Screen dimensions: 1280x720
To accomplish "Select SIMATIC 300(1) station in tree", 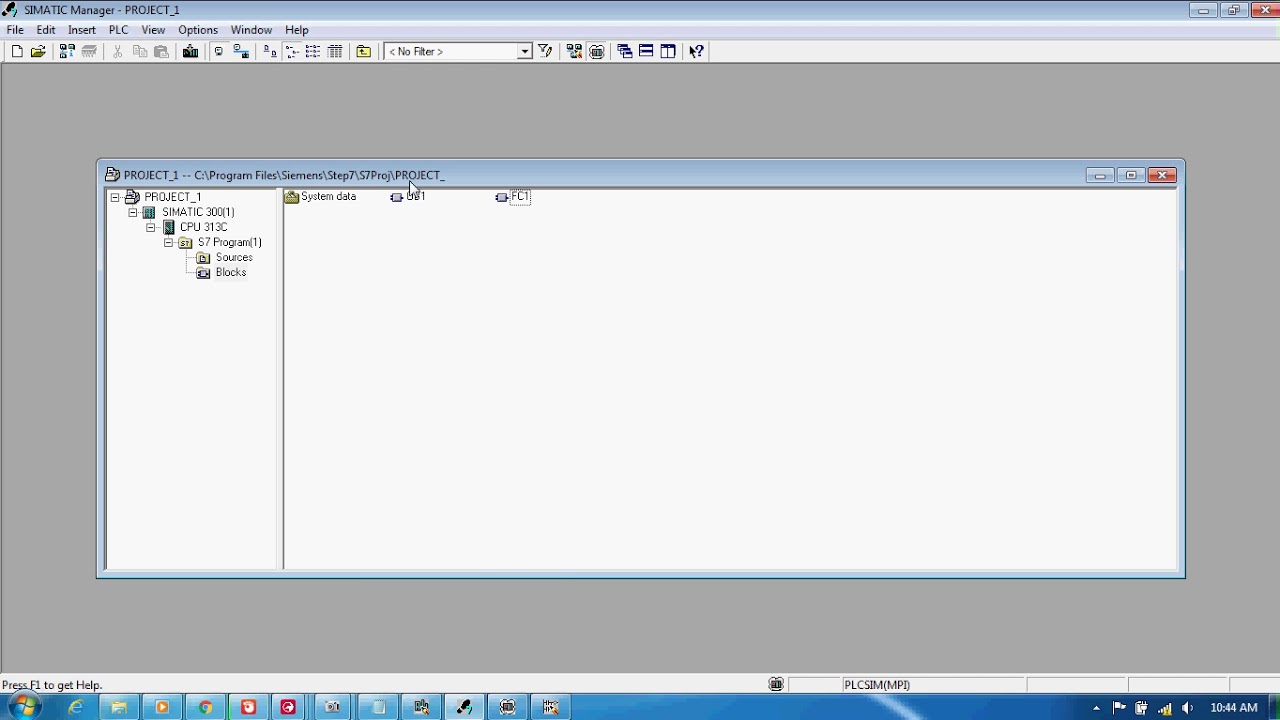I will tap(198, 212).
